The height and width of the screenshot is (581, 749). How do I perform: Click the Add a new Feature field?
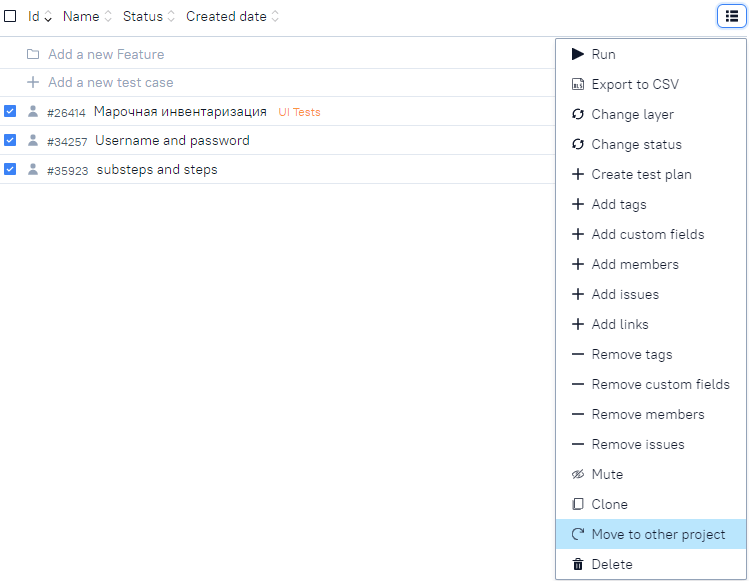(x=106, y=54)
